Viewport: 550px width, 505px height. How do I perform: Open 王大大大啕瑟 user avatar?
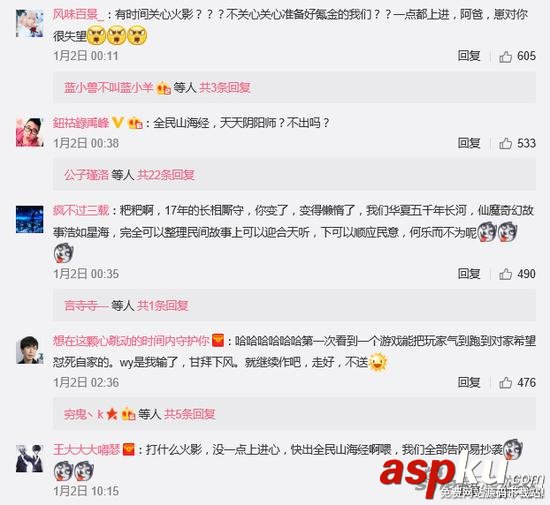30,458
